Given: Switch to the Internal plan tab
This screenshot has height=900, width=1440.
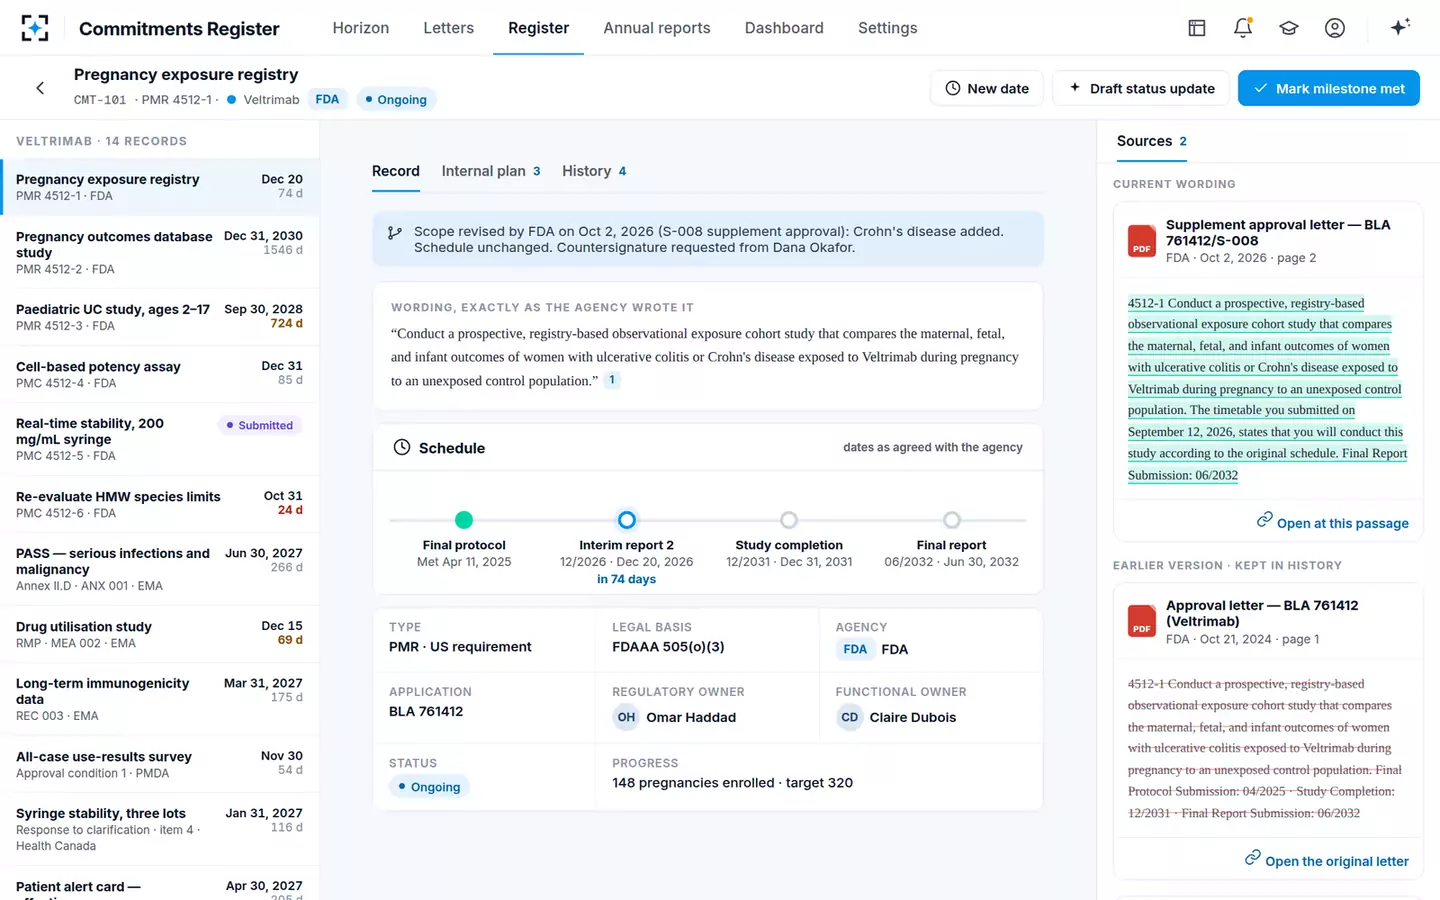Looking at the screenshot, I should 491,171.
